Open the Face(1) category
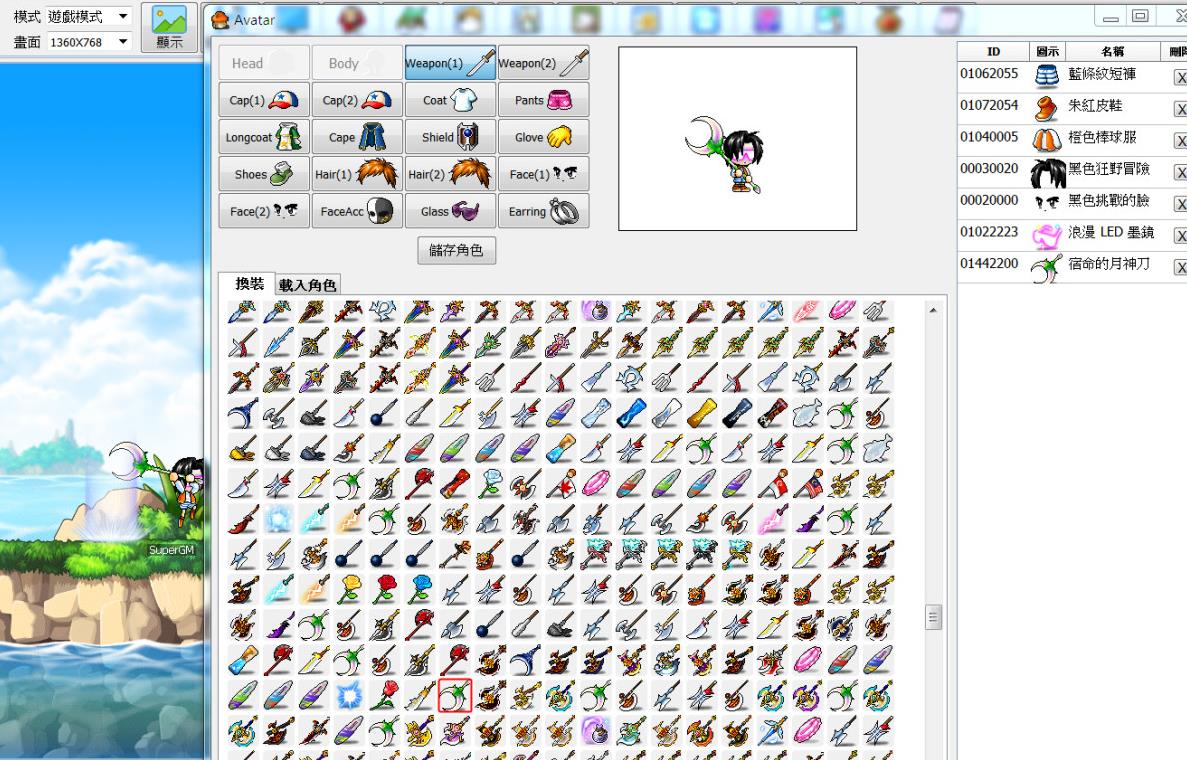Screen dimensions: 1187x760 pos(543,174)
